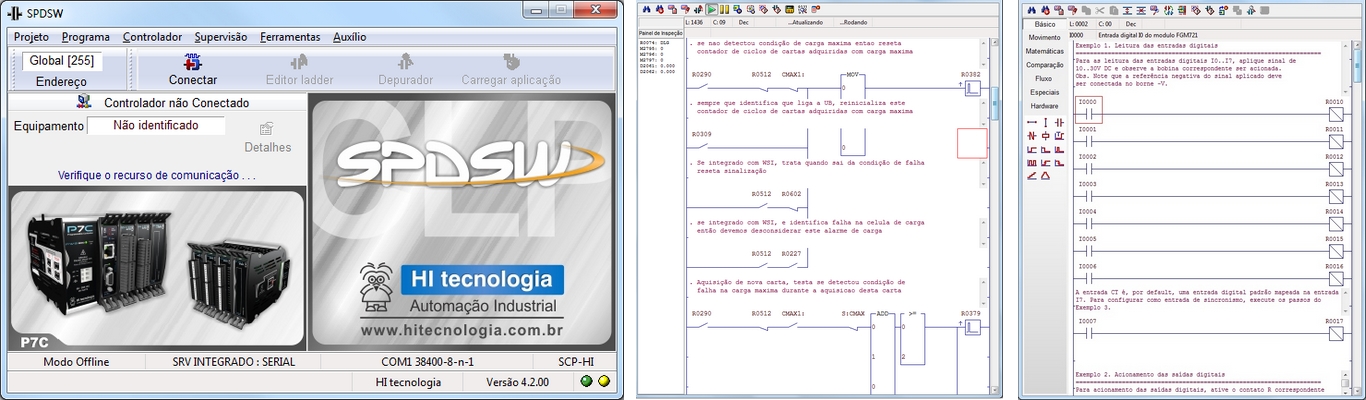Viewport: 1366px width, 400px height.
Task: Click the yellow status indicator LED
Action: pyautogui.click(x=603, y=382)
